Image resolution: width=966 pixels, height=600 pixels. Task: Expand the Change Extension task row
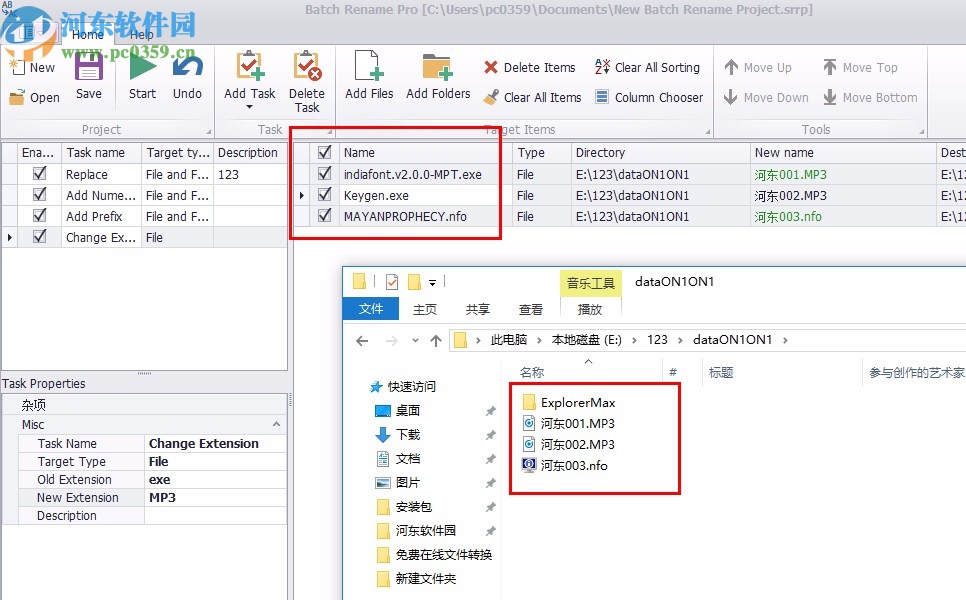(x=9, y=238)
